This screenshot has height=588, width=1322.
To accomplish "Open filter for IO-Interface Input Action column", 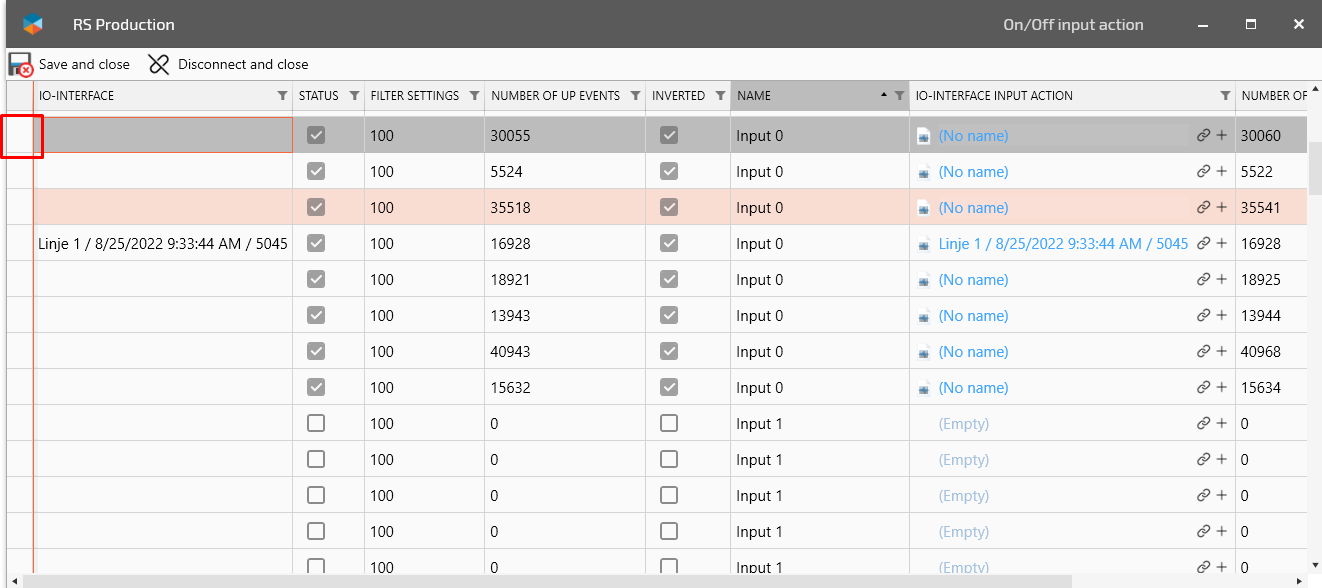I will point(1225,96).
